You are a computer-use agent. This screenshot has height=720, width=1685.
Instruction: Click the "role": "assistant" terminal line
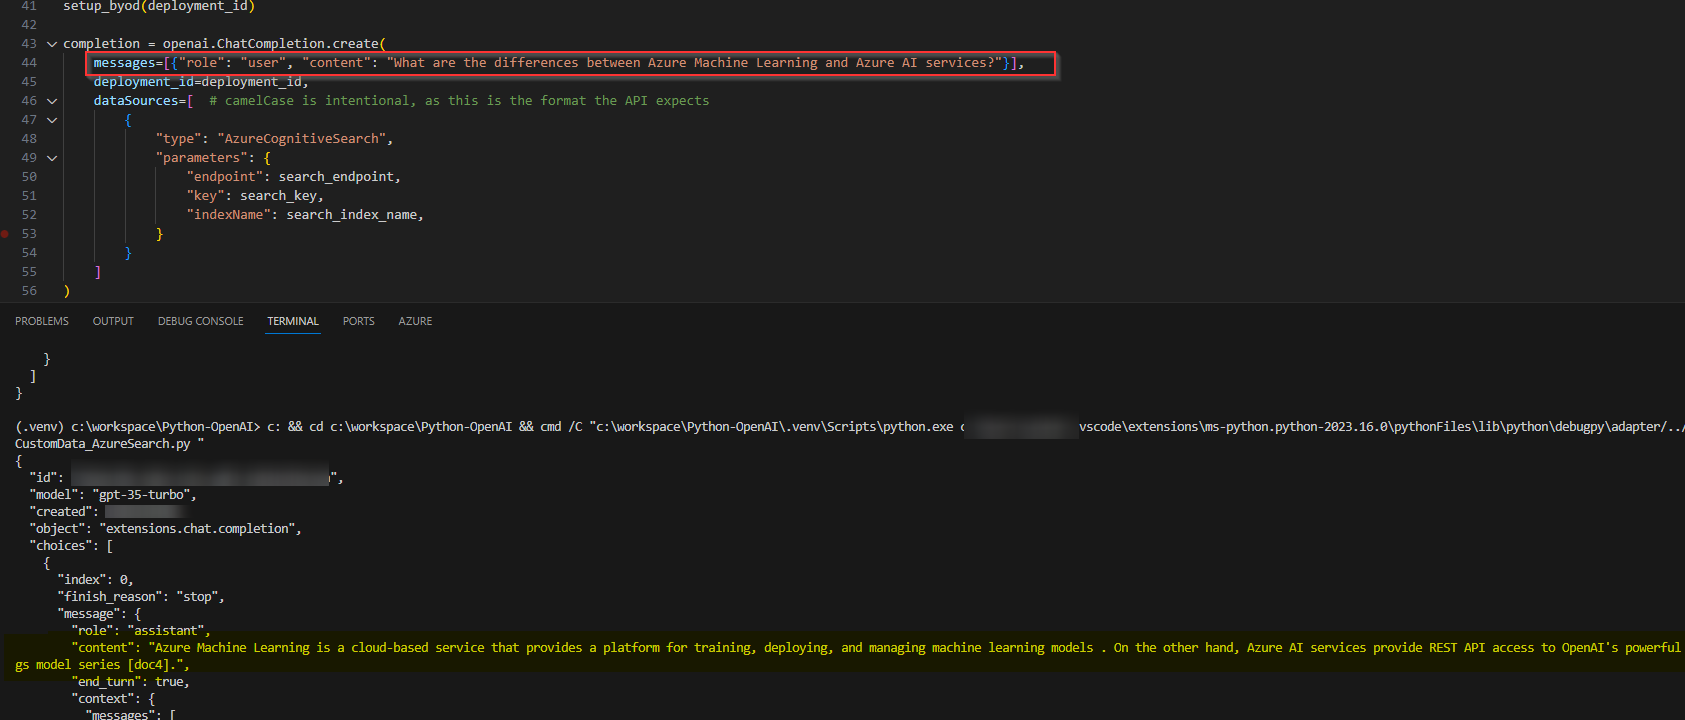[141, 631]
